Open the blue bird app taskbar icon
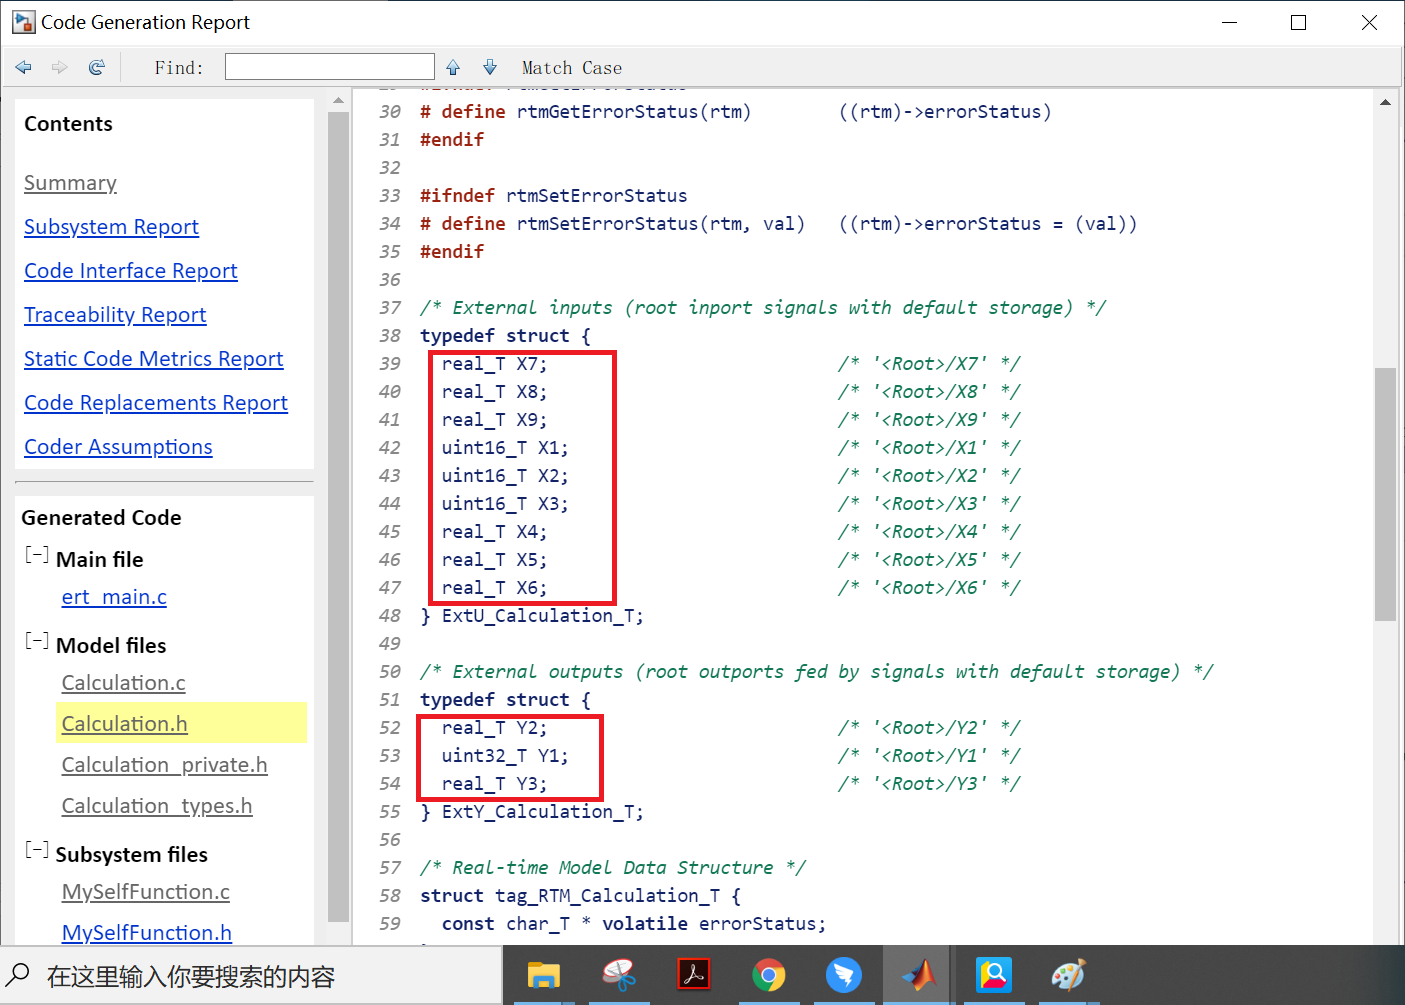 tap(844, 975)
